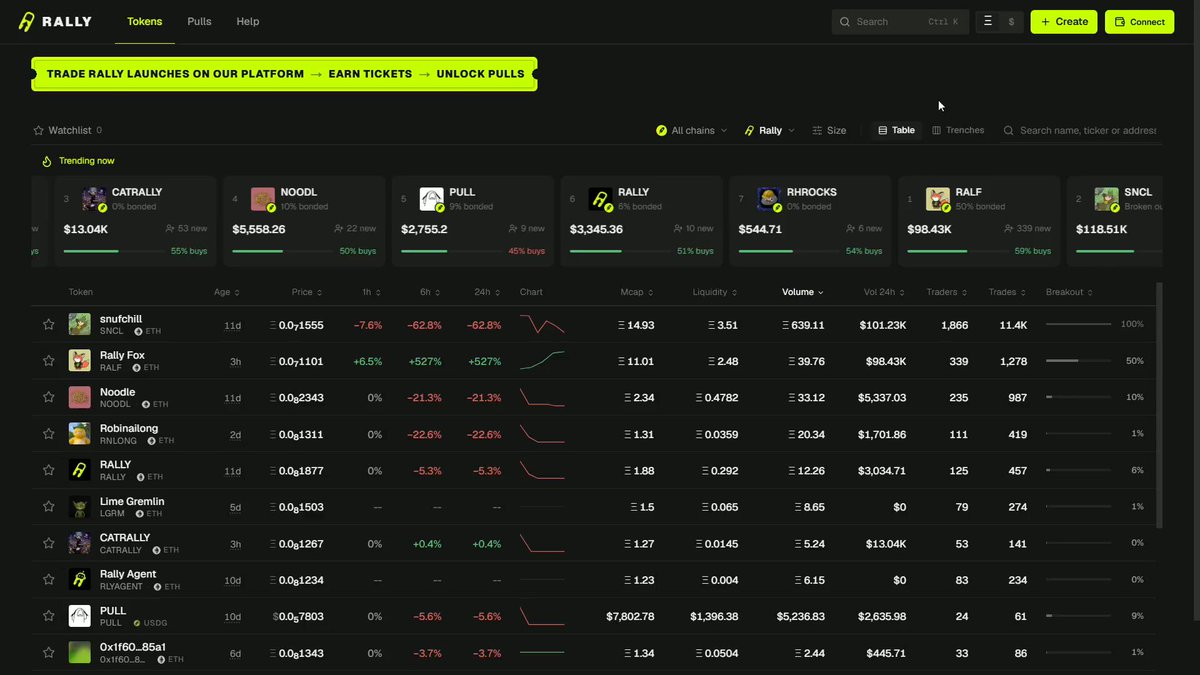Click the Search name, ticker or address field
This screenshot has height=675, width=1200.
1080,131
